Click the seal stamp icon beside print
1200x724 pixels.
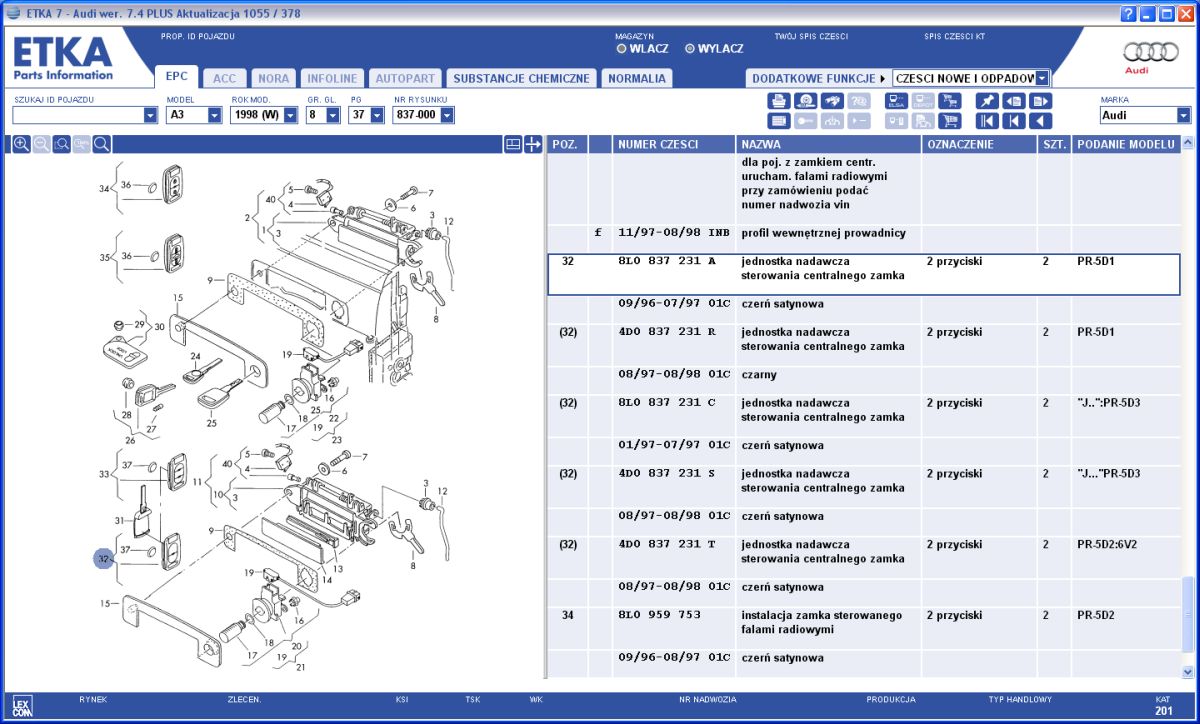pyautogui.click(x=805, y=101)
